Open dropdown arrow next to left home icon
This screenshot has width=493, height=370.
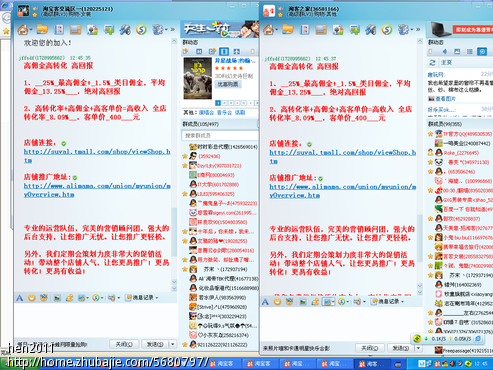pyautogui.click(x=31, y=30)
